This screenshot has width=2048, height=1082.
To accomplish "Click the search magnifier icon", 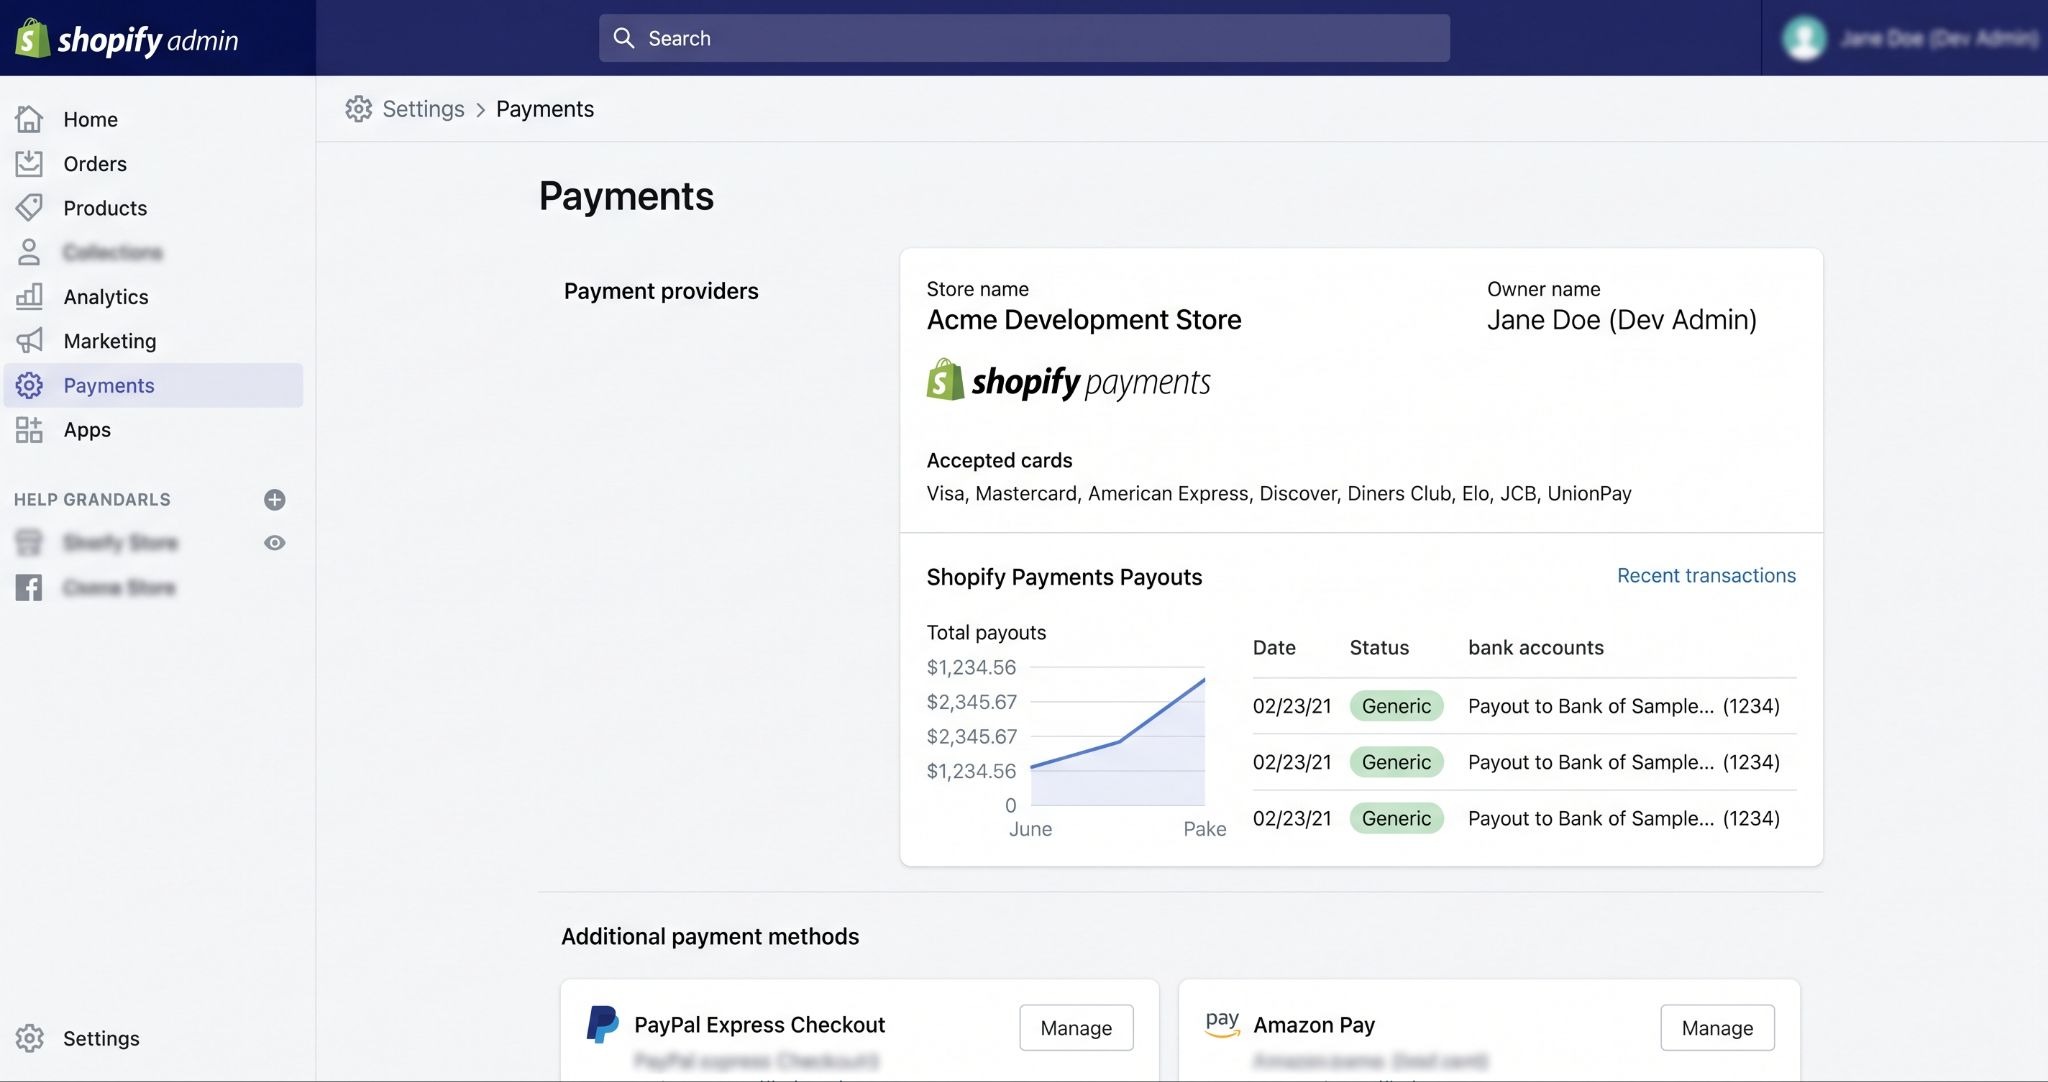I will coord(624,38).
